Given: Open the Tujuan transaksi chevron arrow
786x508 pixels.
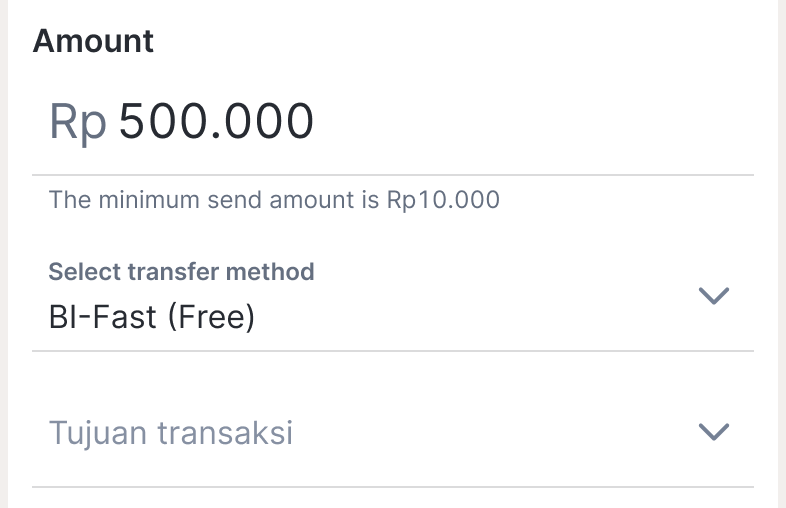Looking at the screenshot, I should (x=713, y=432).
